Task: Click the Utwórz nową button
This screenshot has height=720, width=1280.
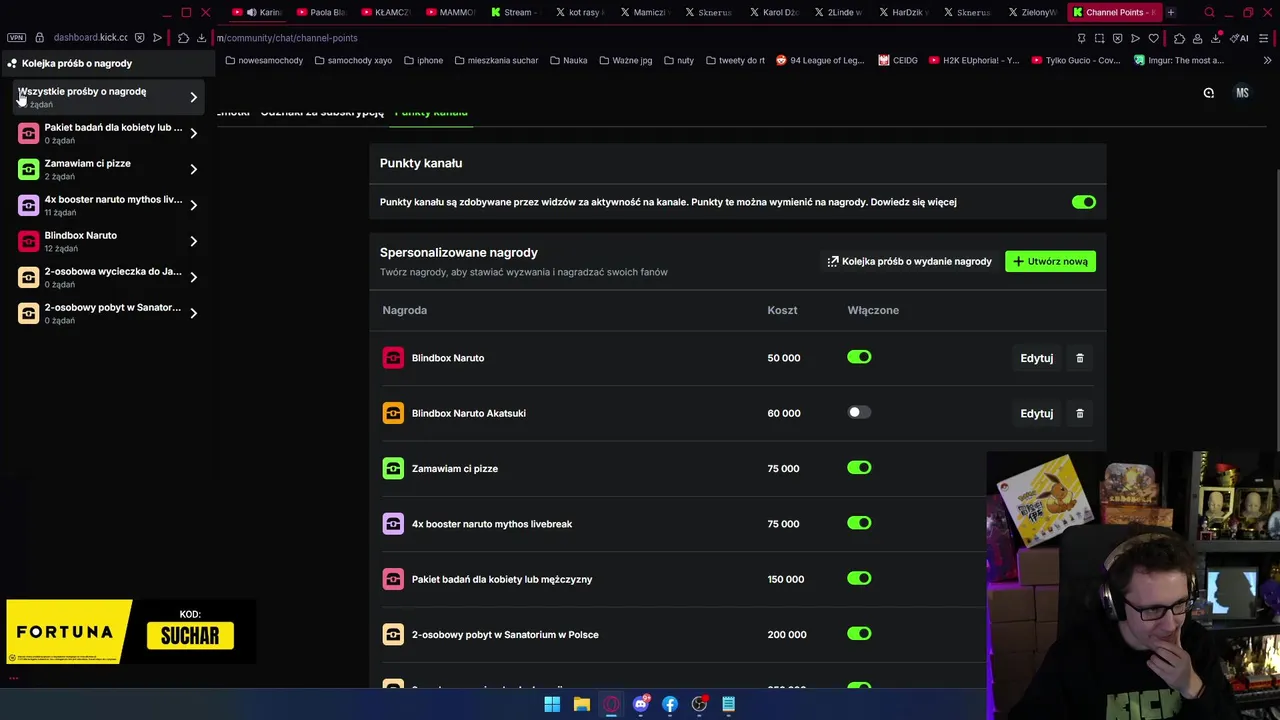Action: point(1050,261)
